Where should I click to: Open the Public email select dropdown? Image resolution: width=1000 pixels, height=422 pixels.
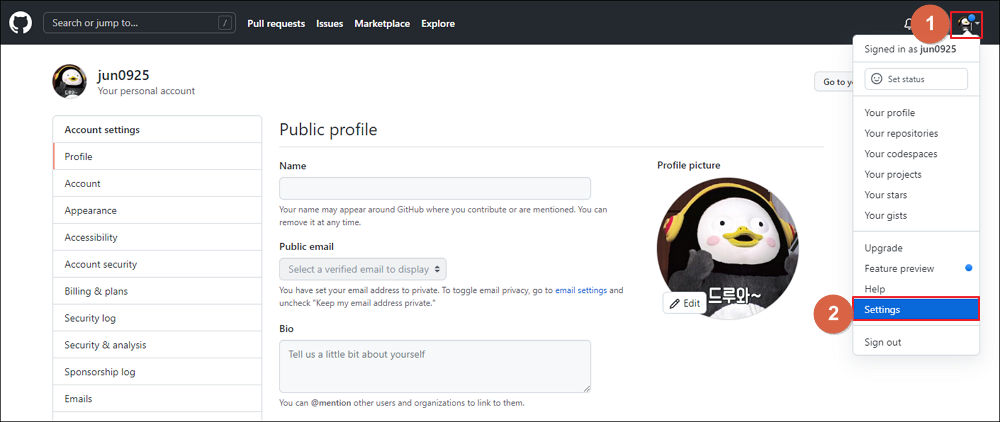363,269
